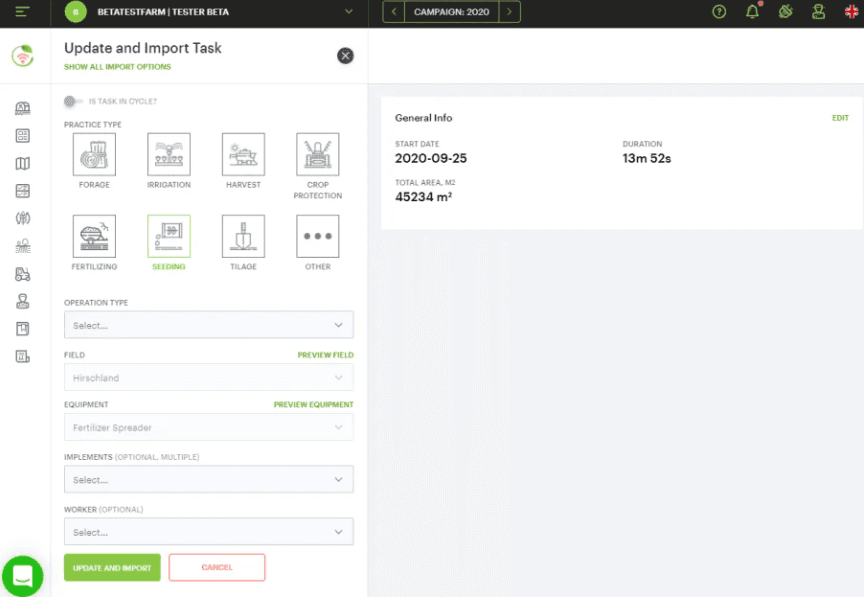Click Preview Field link

point(326,355)
